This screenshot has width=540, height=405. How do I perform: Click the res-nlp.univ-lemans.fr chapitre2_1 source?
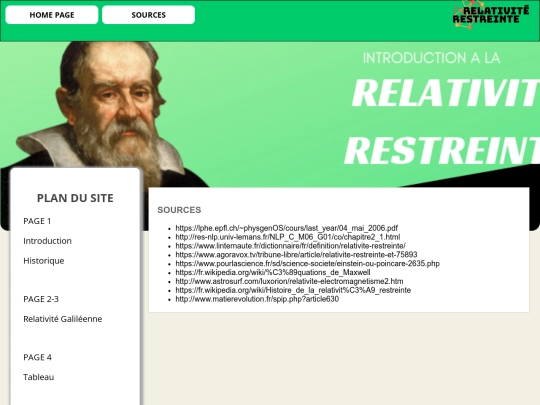pos(288,237)
